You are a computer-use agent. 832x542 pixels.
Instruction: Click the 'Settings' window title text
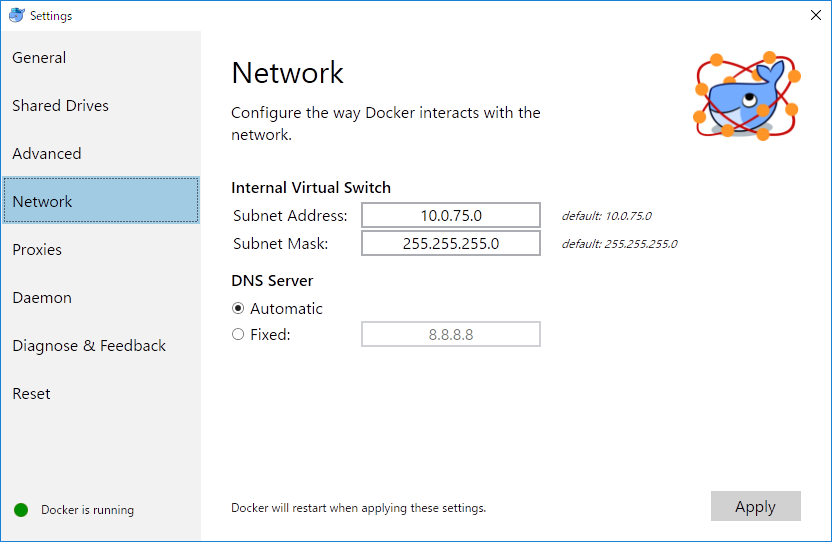click(51, 16)
